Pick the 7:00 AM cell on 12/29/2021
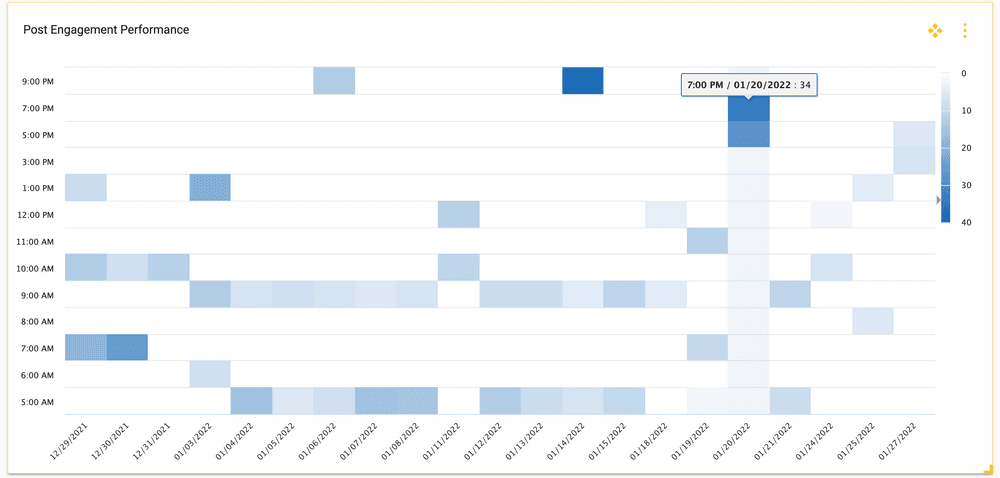Screen dimensions: 1000x478 (x=86, y=347)
